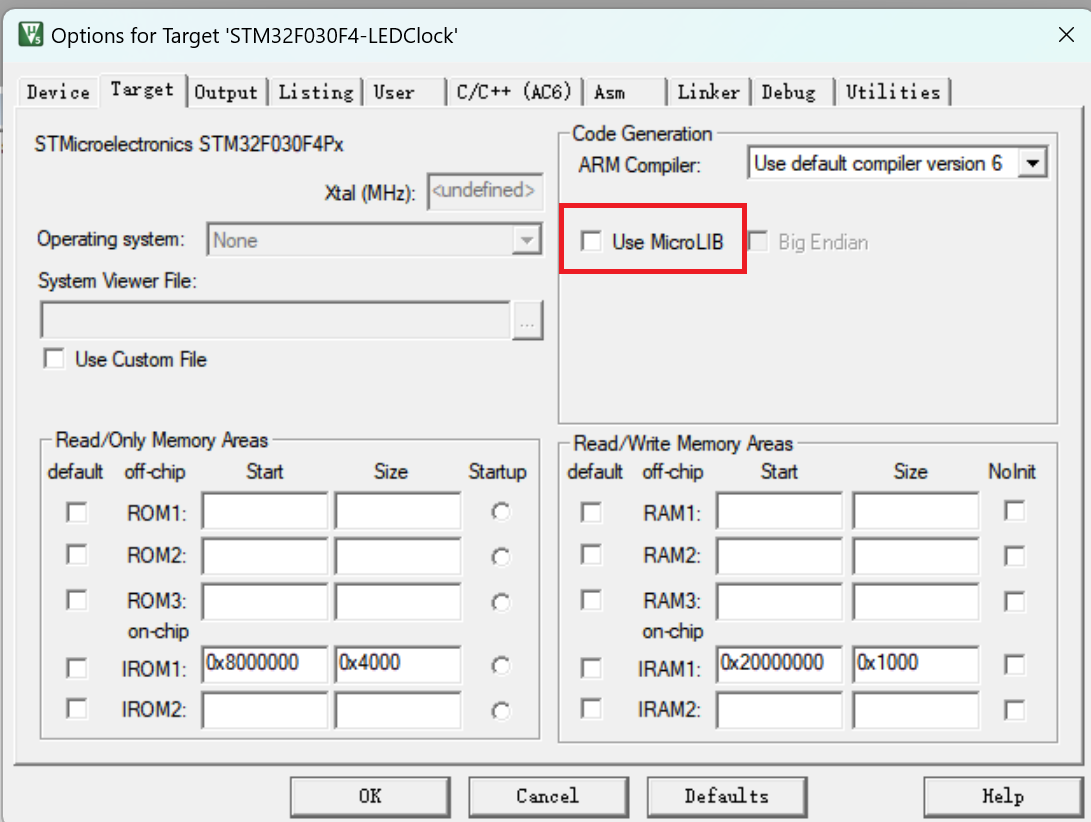Toggle the RAM3 NoInit checkbox
The image size is (1091, 822).
1014,601
